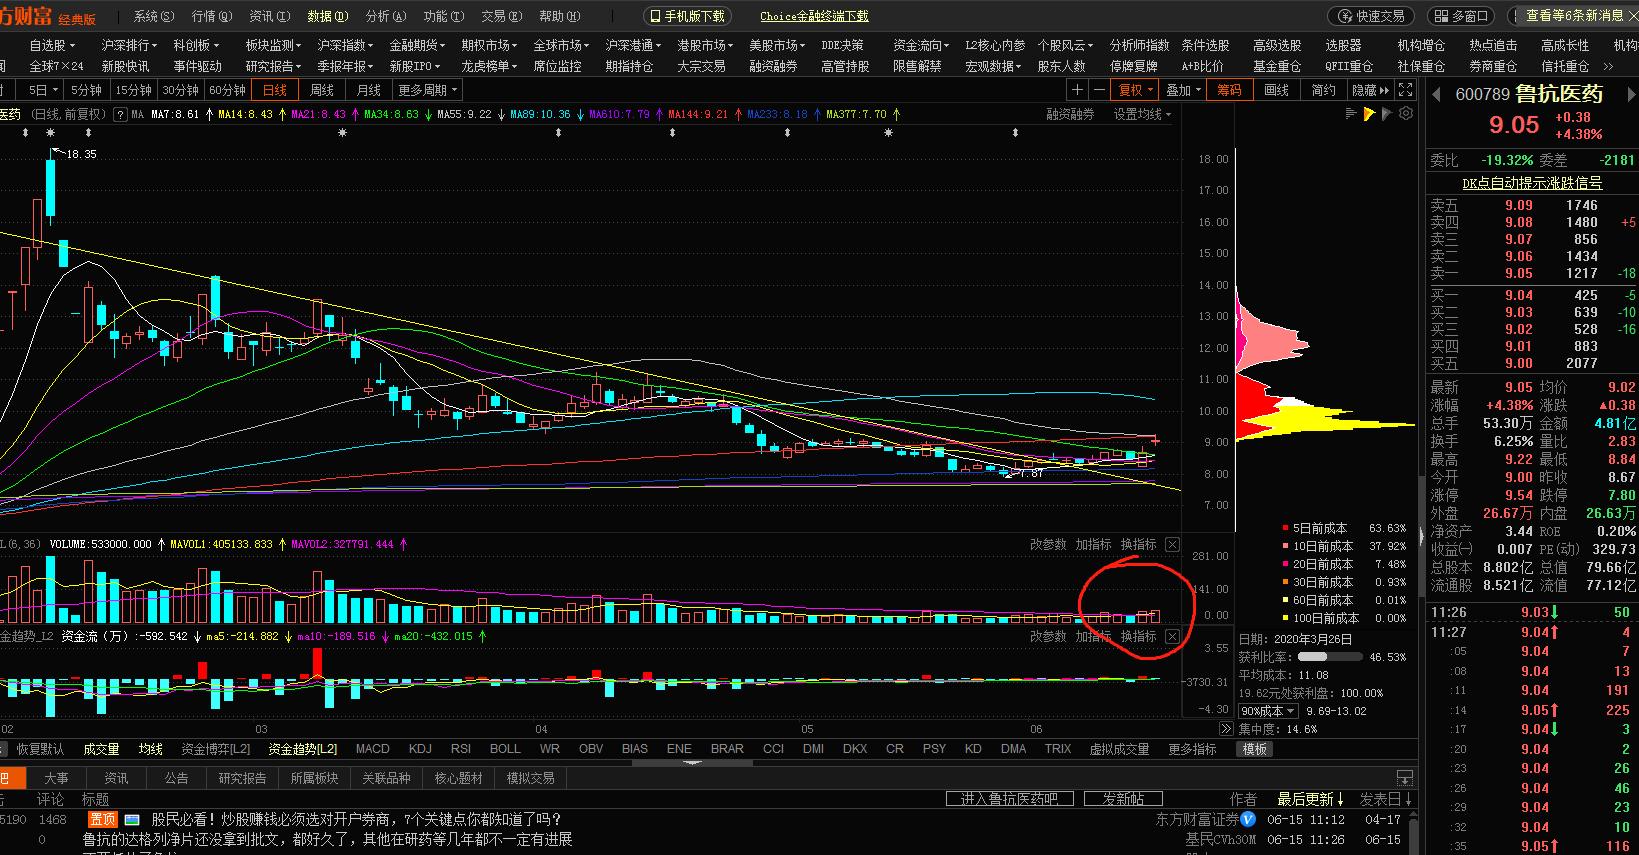
Task: Open chart settings gear icon
Action: [1406, 114]
